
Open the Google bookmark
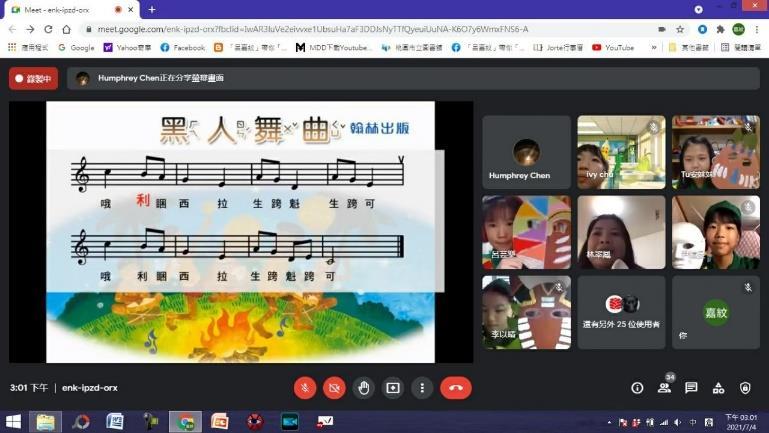tap(76, 48)
